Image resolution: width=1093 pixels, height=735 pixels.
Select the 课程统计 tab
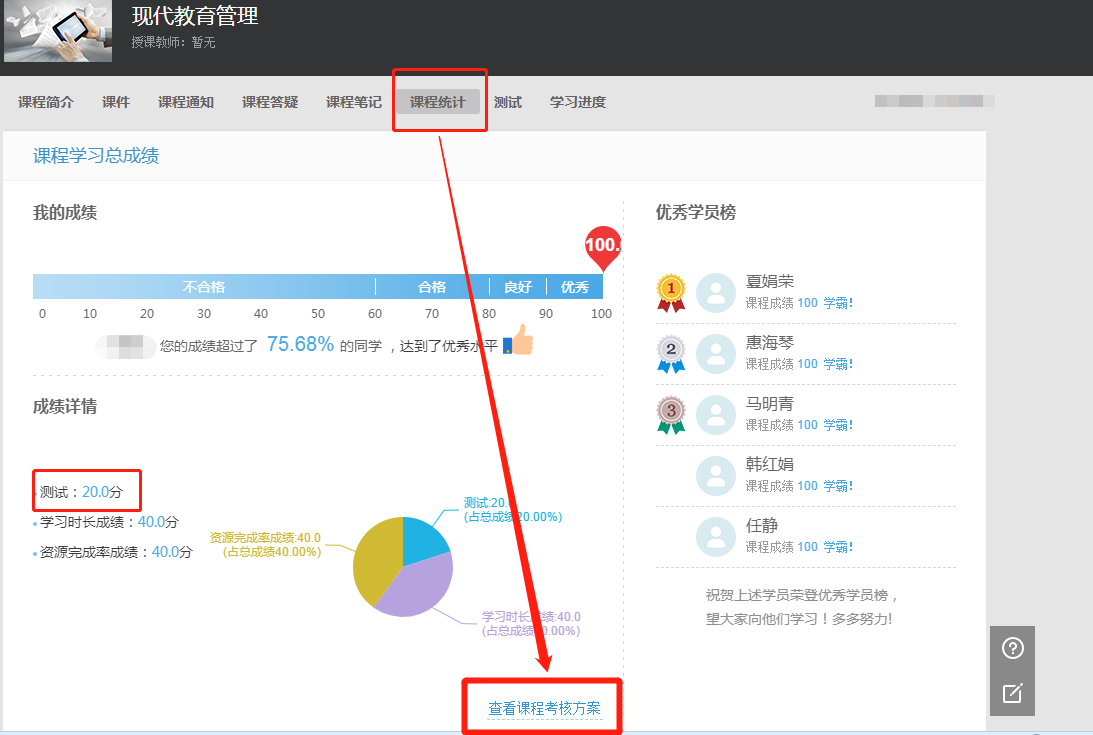point(438,102)
